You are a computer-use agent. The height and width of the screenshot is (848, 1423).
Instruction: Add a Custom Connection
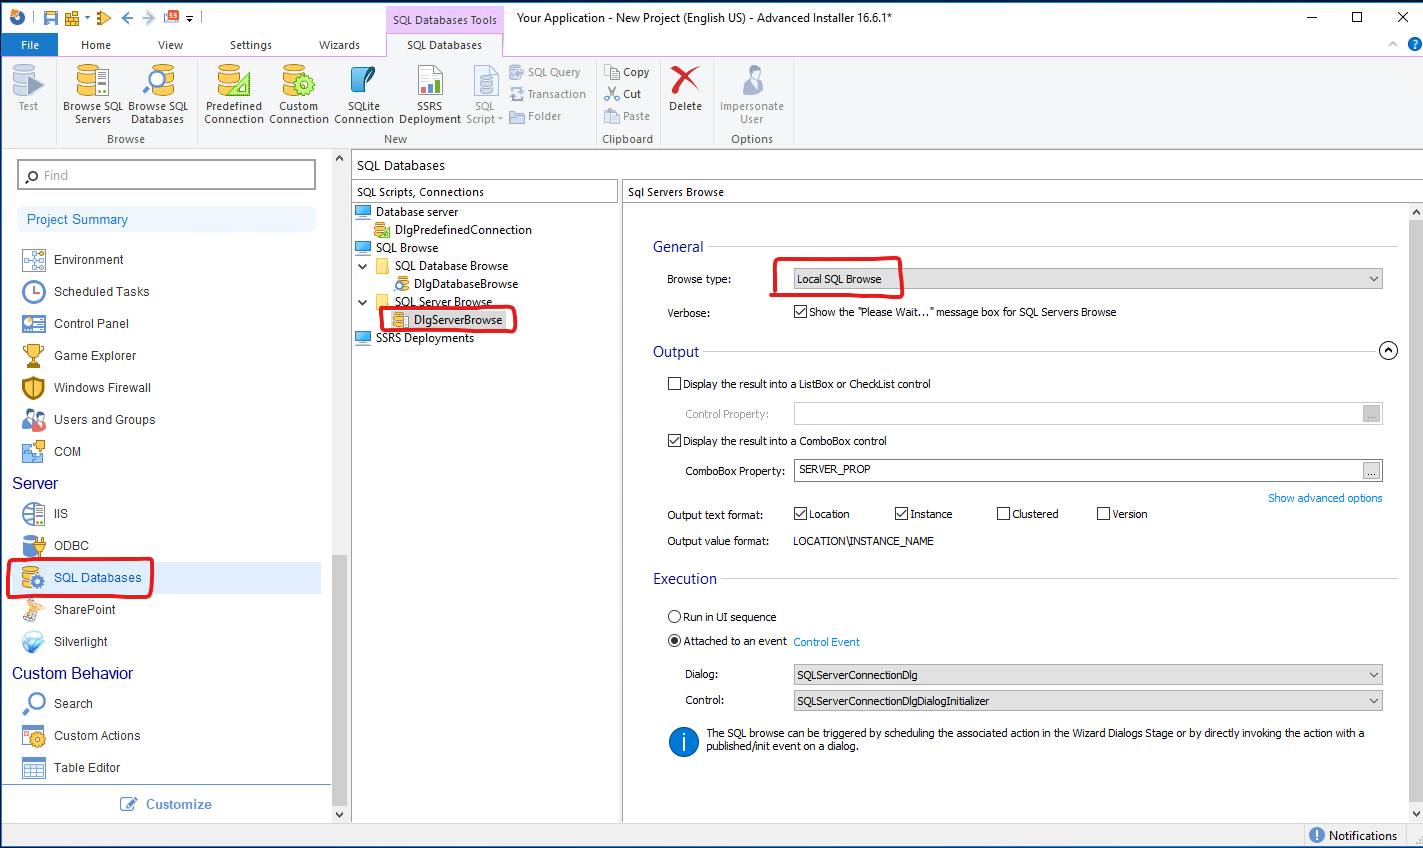tap(298, 94)
